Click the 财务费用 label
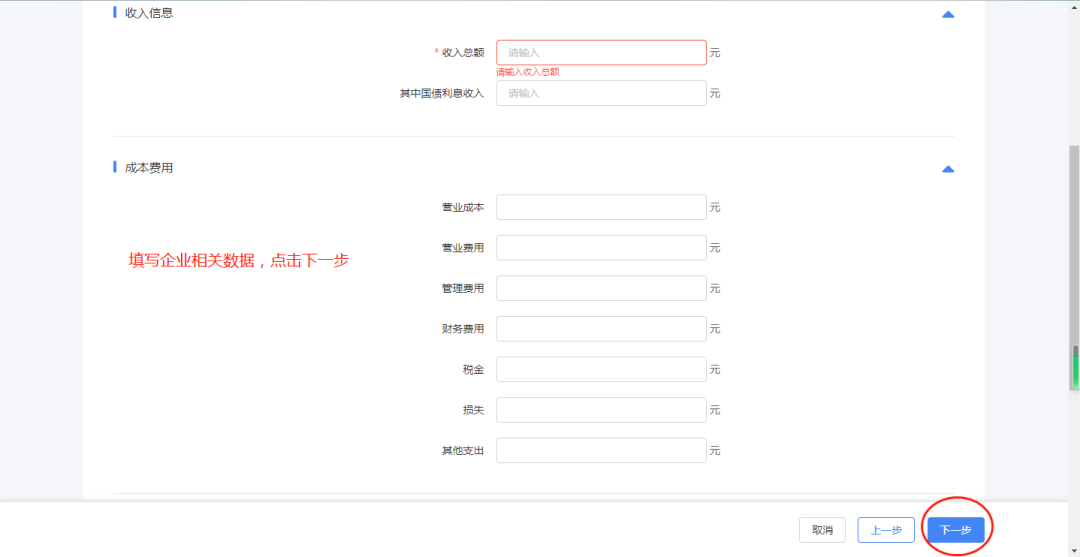Viewport: 1080px width, 557px height. [x=463, y=329]
